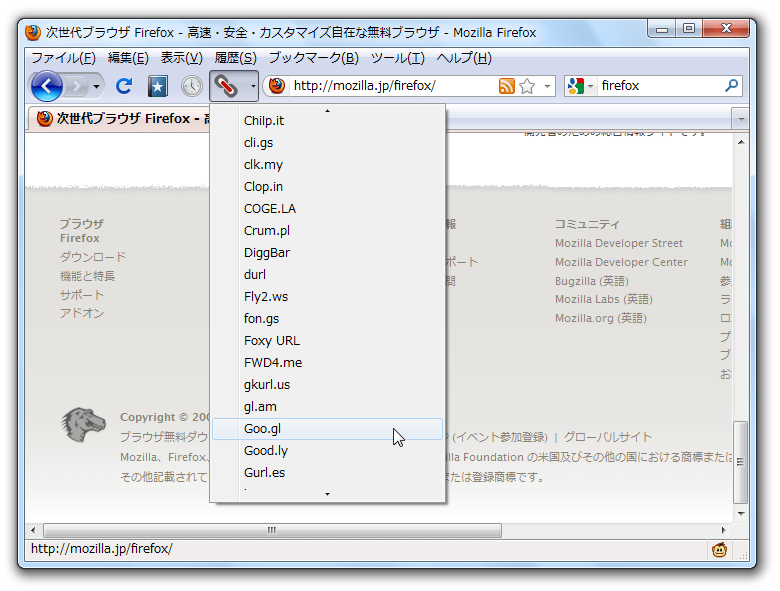Click the vertical scrollbar up arrow
Viewport: 780px width, 591px height.
coord(741,142)
